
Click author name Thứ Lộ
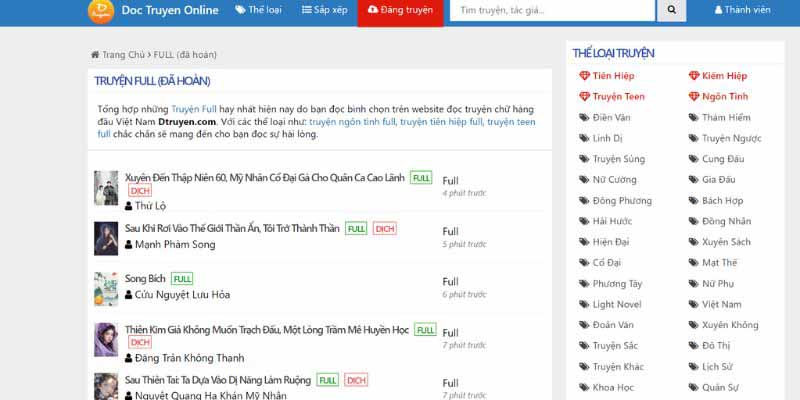click(x=151, y=206)
